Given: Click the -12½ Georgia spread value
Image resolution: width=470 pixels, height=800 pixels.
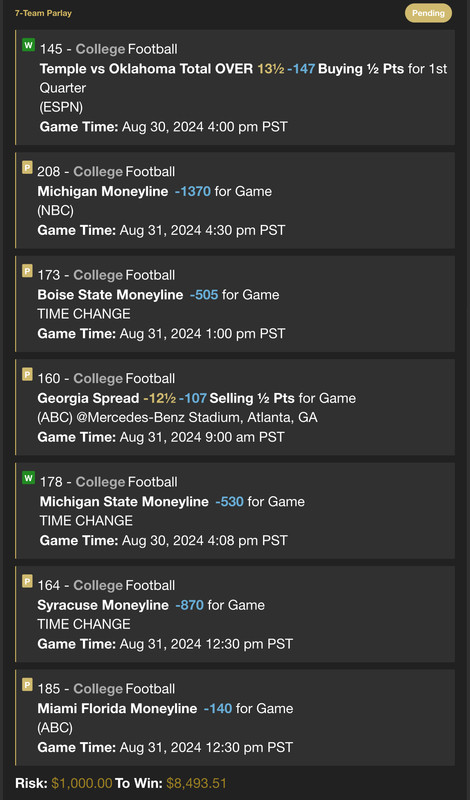Looking at the screenshot, I should click(160, 398).
